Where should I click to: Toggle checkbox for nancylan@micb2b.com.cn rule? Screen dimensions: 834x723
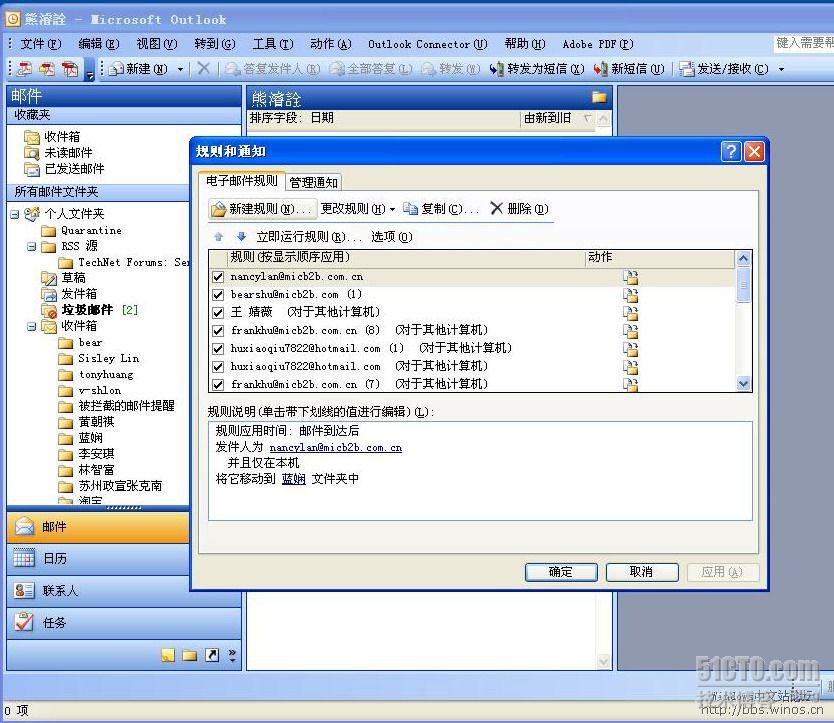[218, 277]
